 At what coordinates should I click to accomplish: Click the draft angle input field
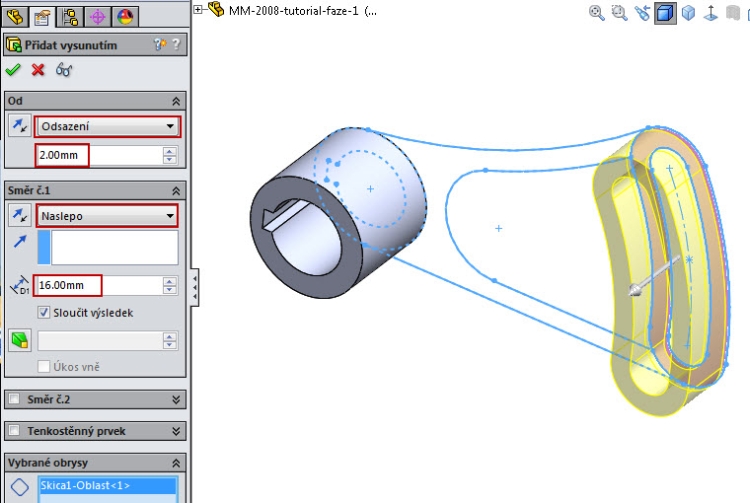(x=100, y=341)
